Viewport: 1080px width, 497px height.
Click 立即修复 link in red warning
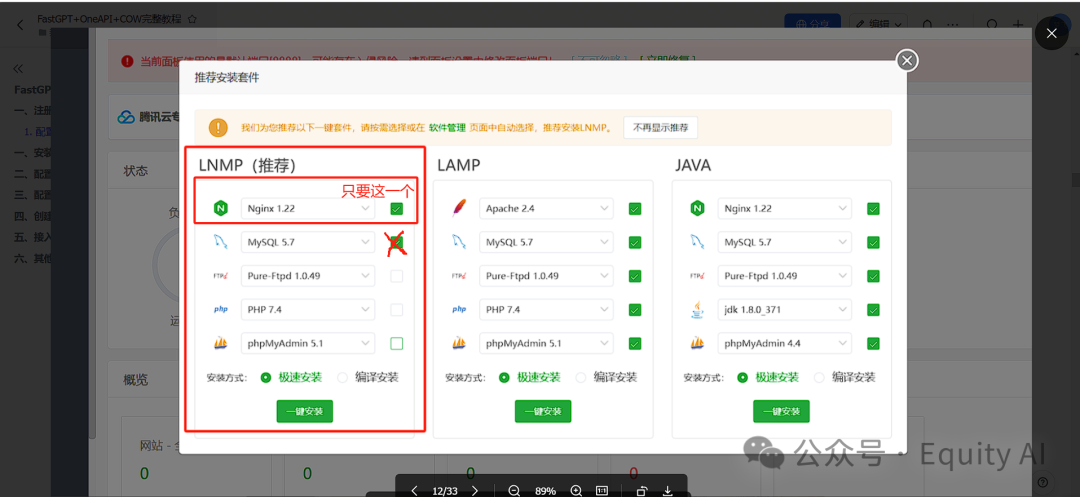tap(667, 61)
